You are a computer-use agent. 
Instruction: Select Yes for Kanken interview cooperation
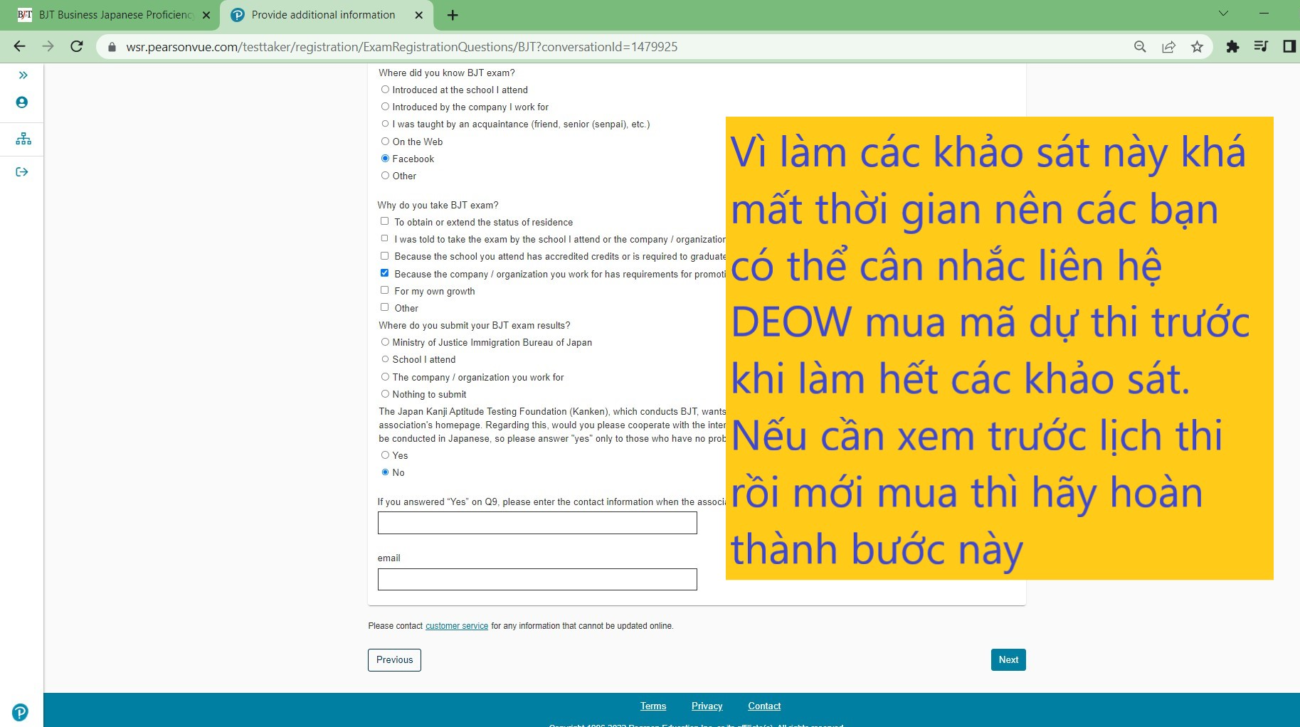(385, 455)
